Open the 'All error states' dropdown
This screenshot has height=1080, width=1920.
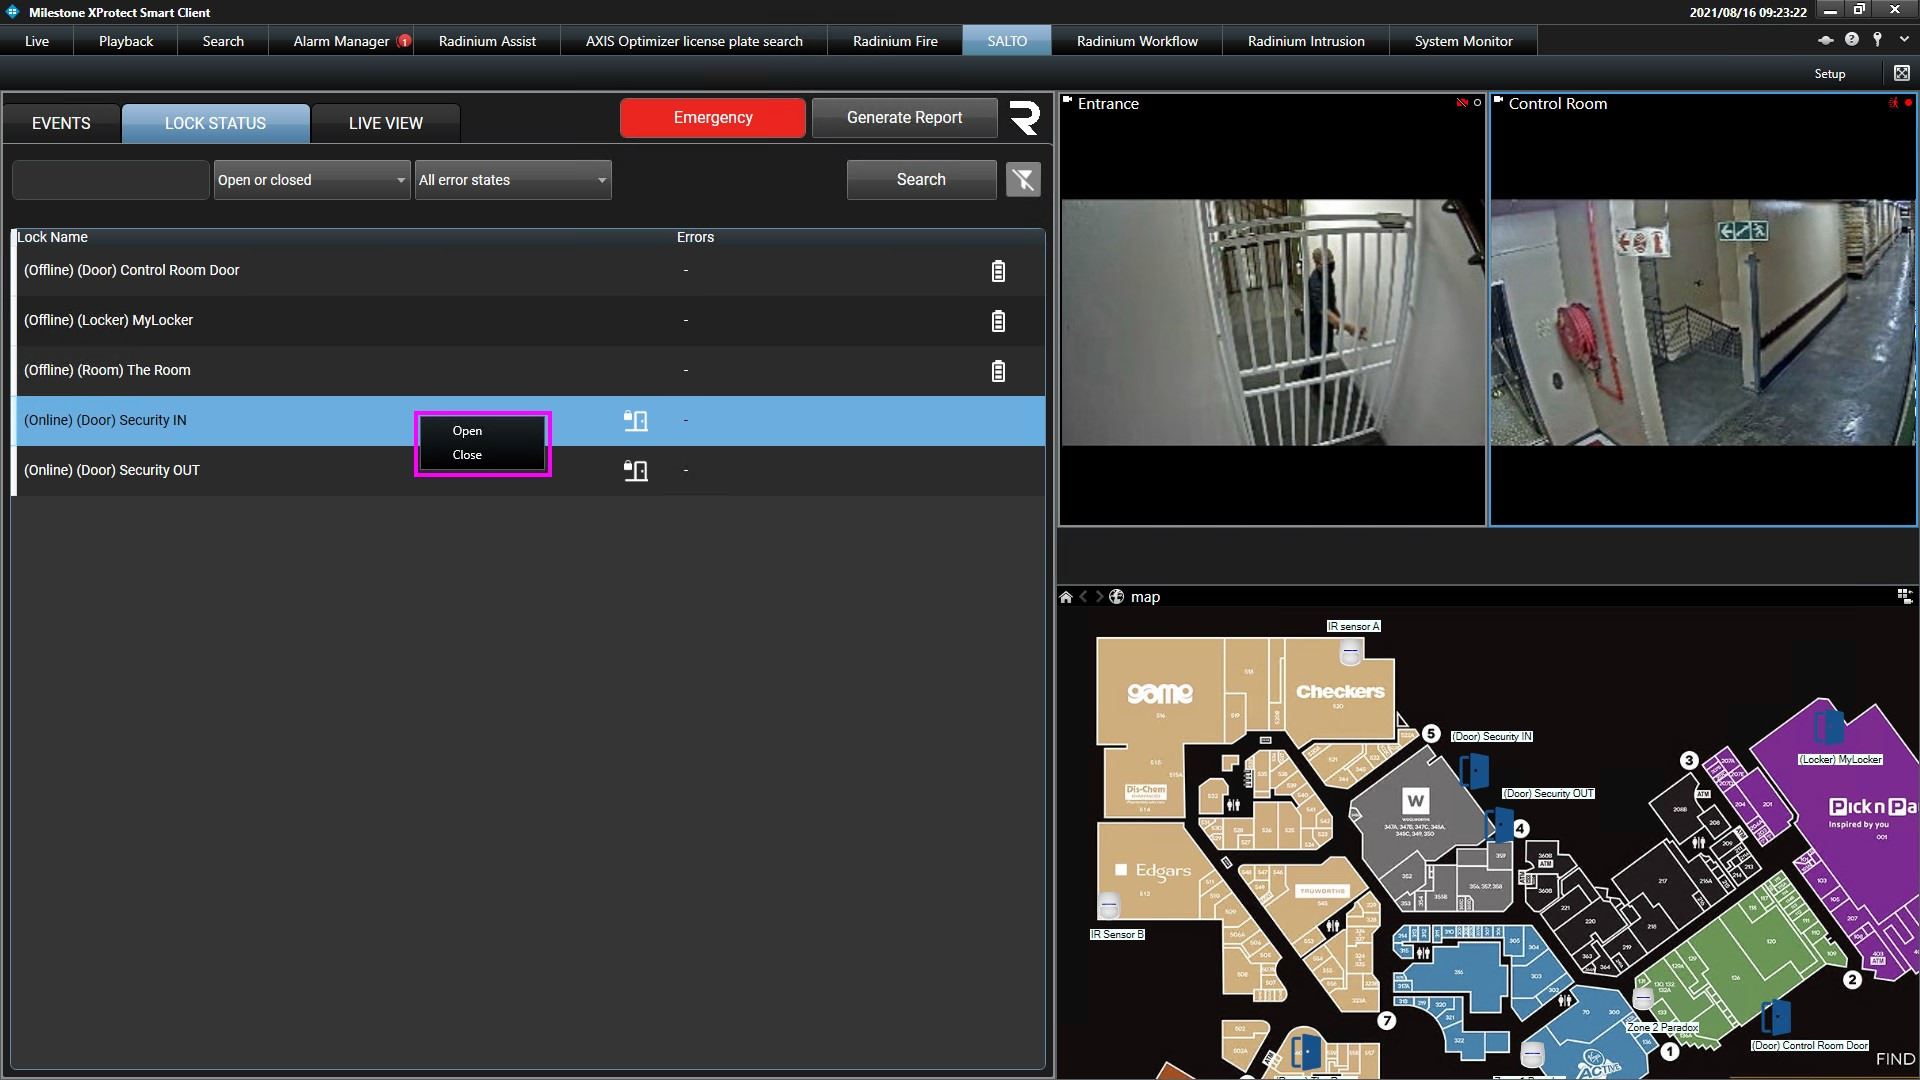[x=513, y=180]
